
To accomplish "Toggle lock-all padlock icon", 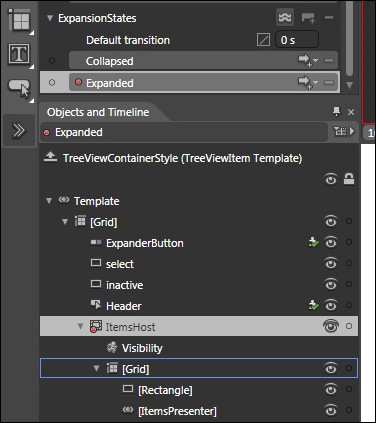I will pos(349,179).
